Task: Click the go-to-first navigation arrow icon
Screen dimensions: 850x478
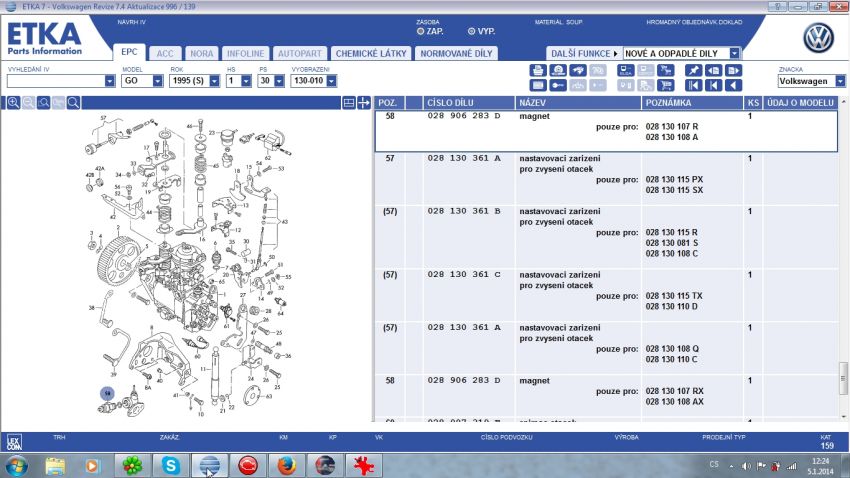Action: [x=694, y=85]
